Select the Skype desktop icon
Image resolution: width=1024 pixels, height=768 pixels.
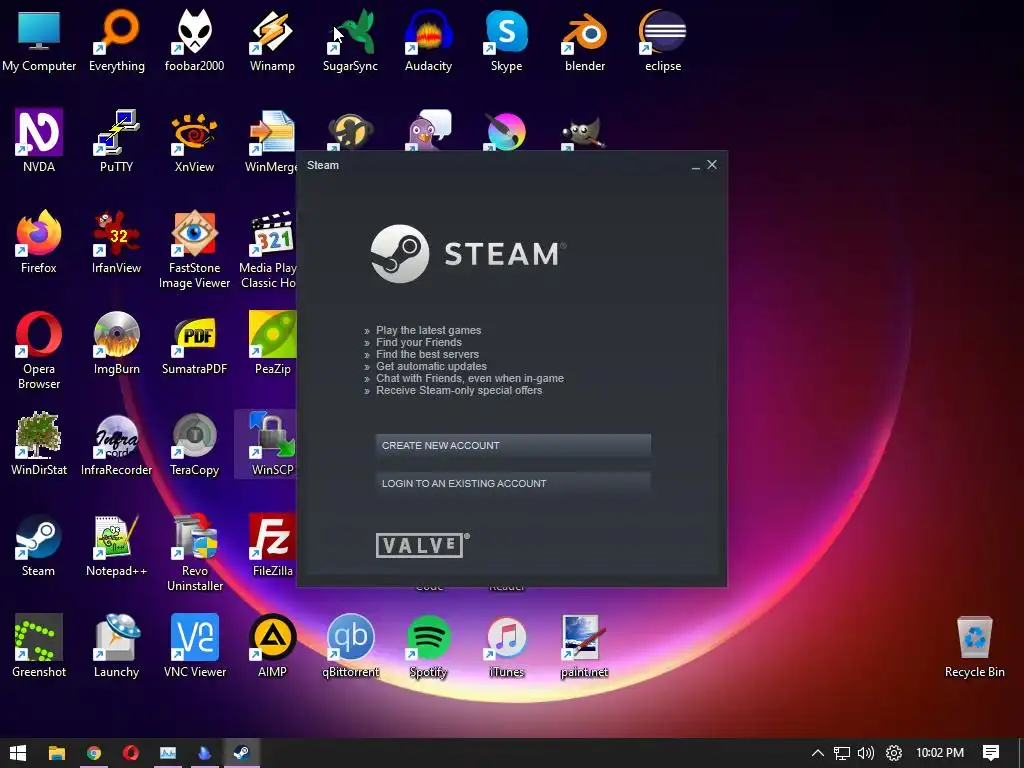pos(506,40)
